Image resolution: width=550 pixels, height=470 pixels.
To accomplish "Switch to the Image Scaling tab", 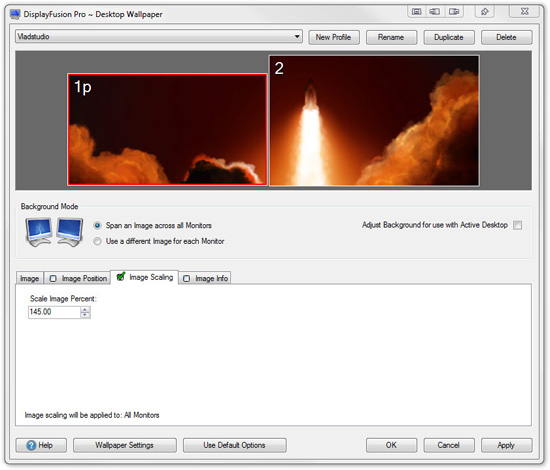I will [x=145, y=277].
